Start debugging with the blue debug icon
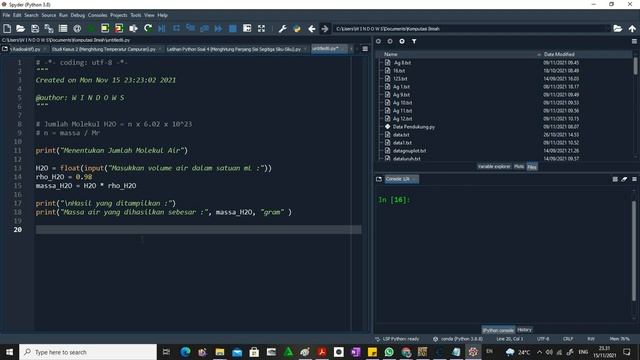640x360 pixels. (x=162, y=29)
